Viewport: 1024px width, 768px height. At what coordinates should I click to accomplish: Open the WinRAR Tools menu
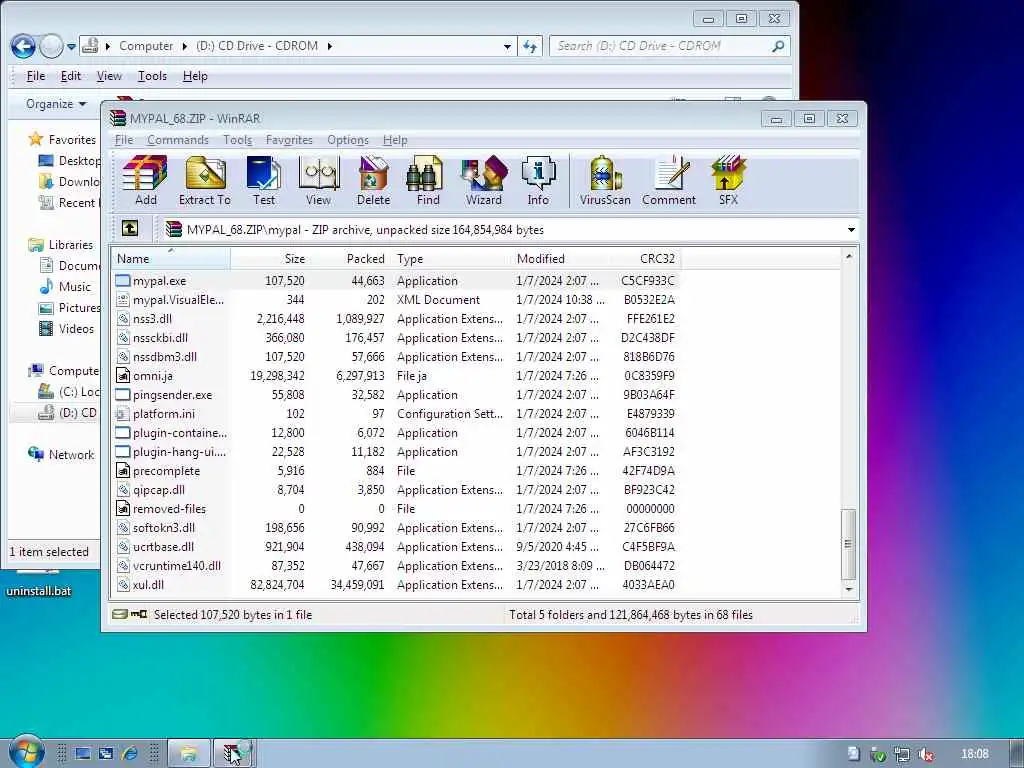click(x=237, y=140)
